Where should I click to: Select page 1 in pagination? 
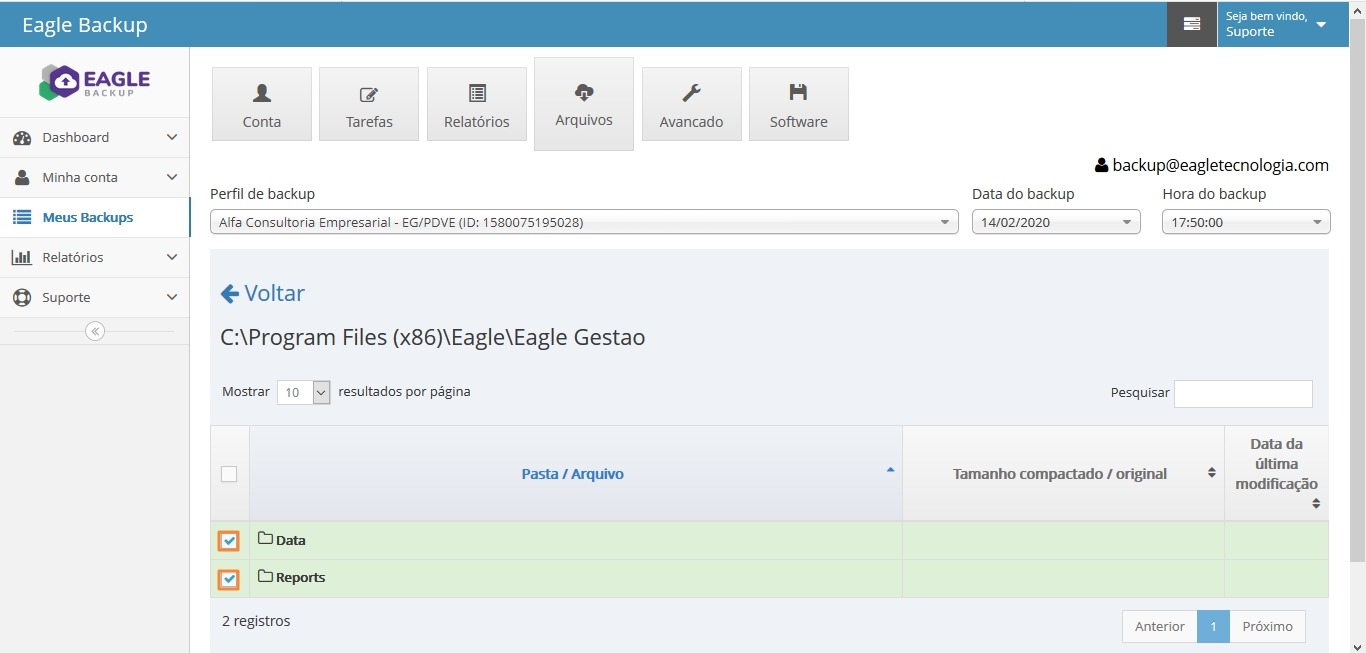pyautogui.click(x=1213, y=626)
